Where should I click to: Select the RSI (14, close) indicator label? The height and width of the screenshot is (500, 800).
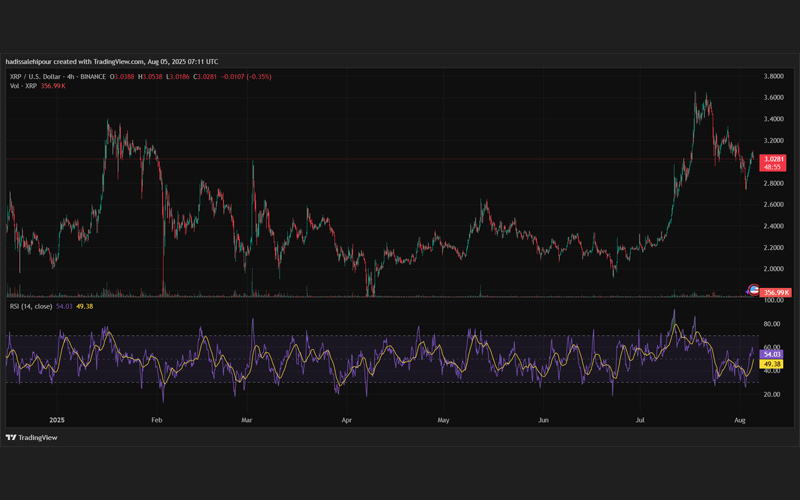coord(31,306)
